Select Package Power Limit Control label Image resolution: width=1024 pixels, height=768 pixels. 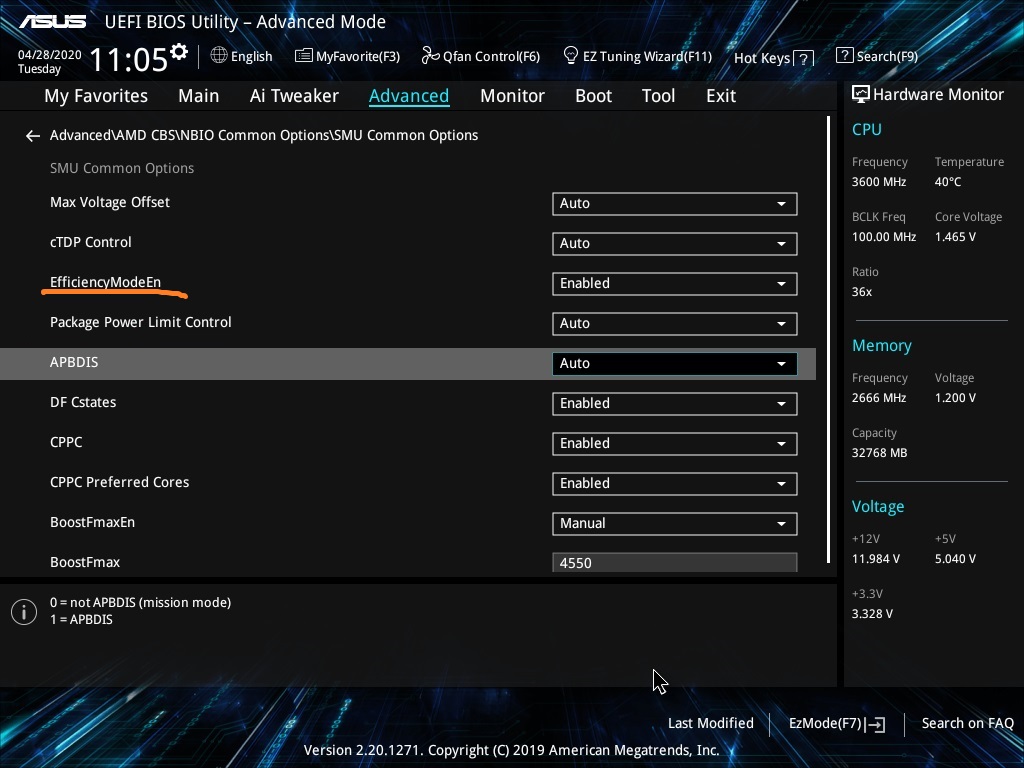(140, 323)
